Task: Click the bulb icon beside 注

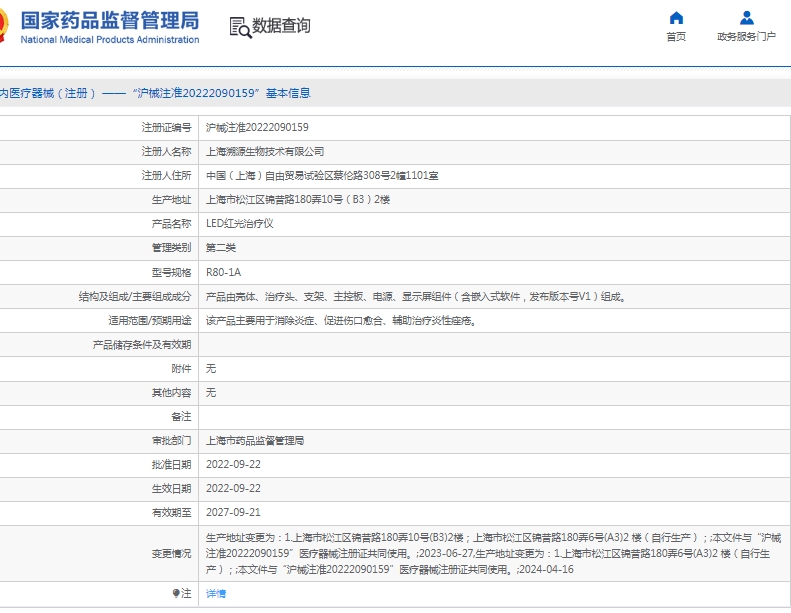Action: [176, 593]
